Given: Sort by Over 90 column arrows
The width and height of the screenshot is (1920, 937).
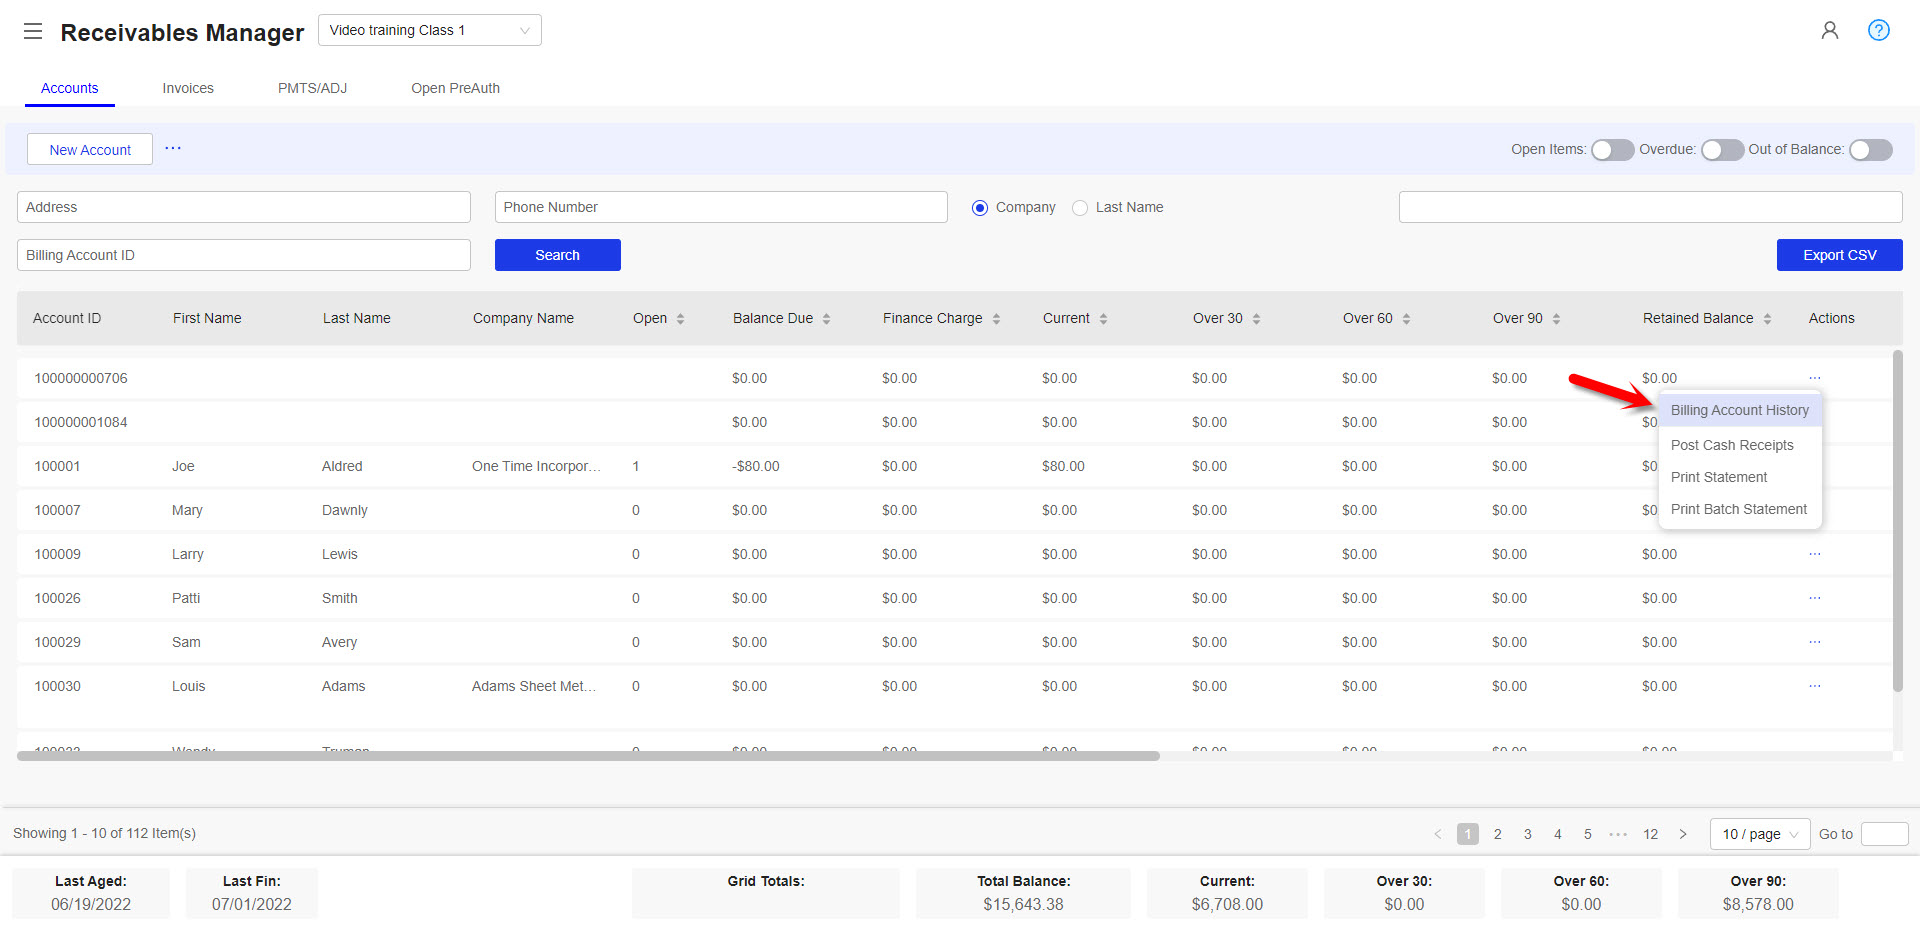Looking at the screenshot, I should pos(1556,319).
